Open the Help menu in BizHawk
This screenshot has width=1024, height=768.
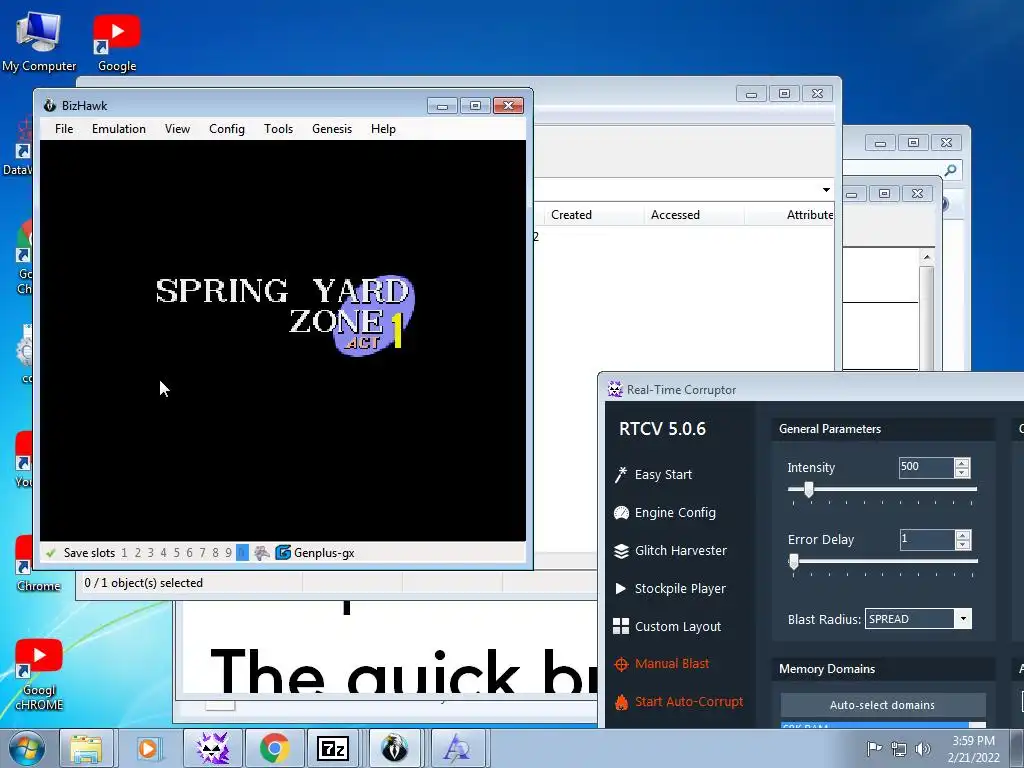pos(383,129)
